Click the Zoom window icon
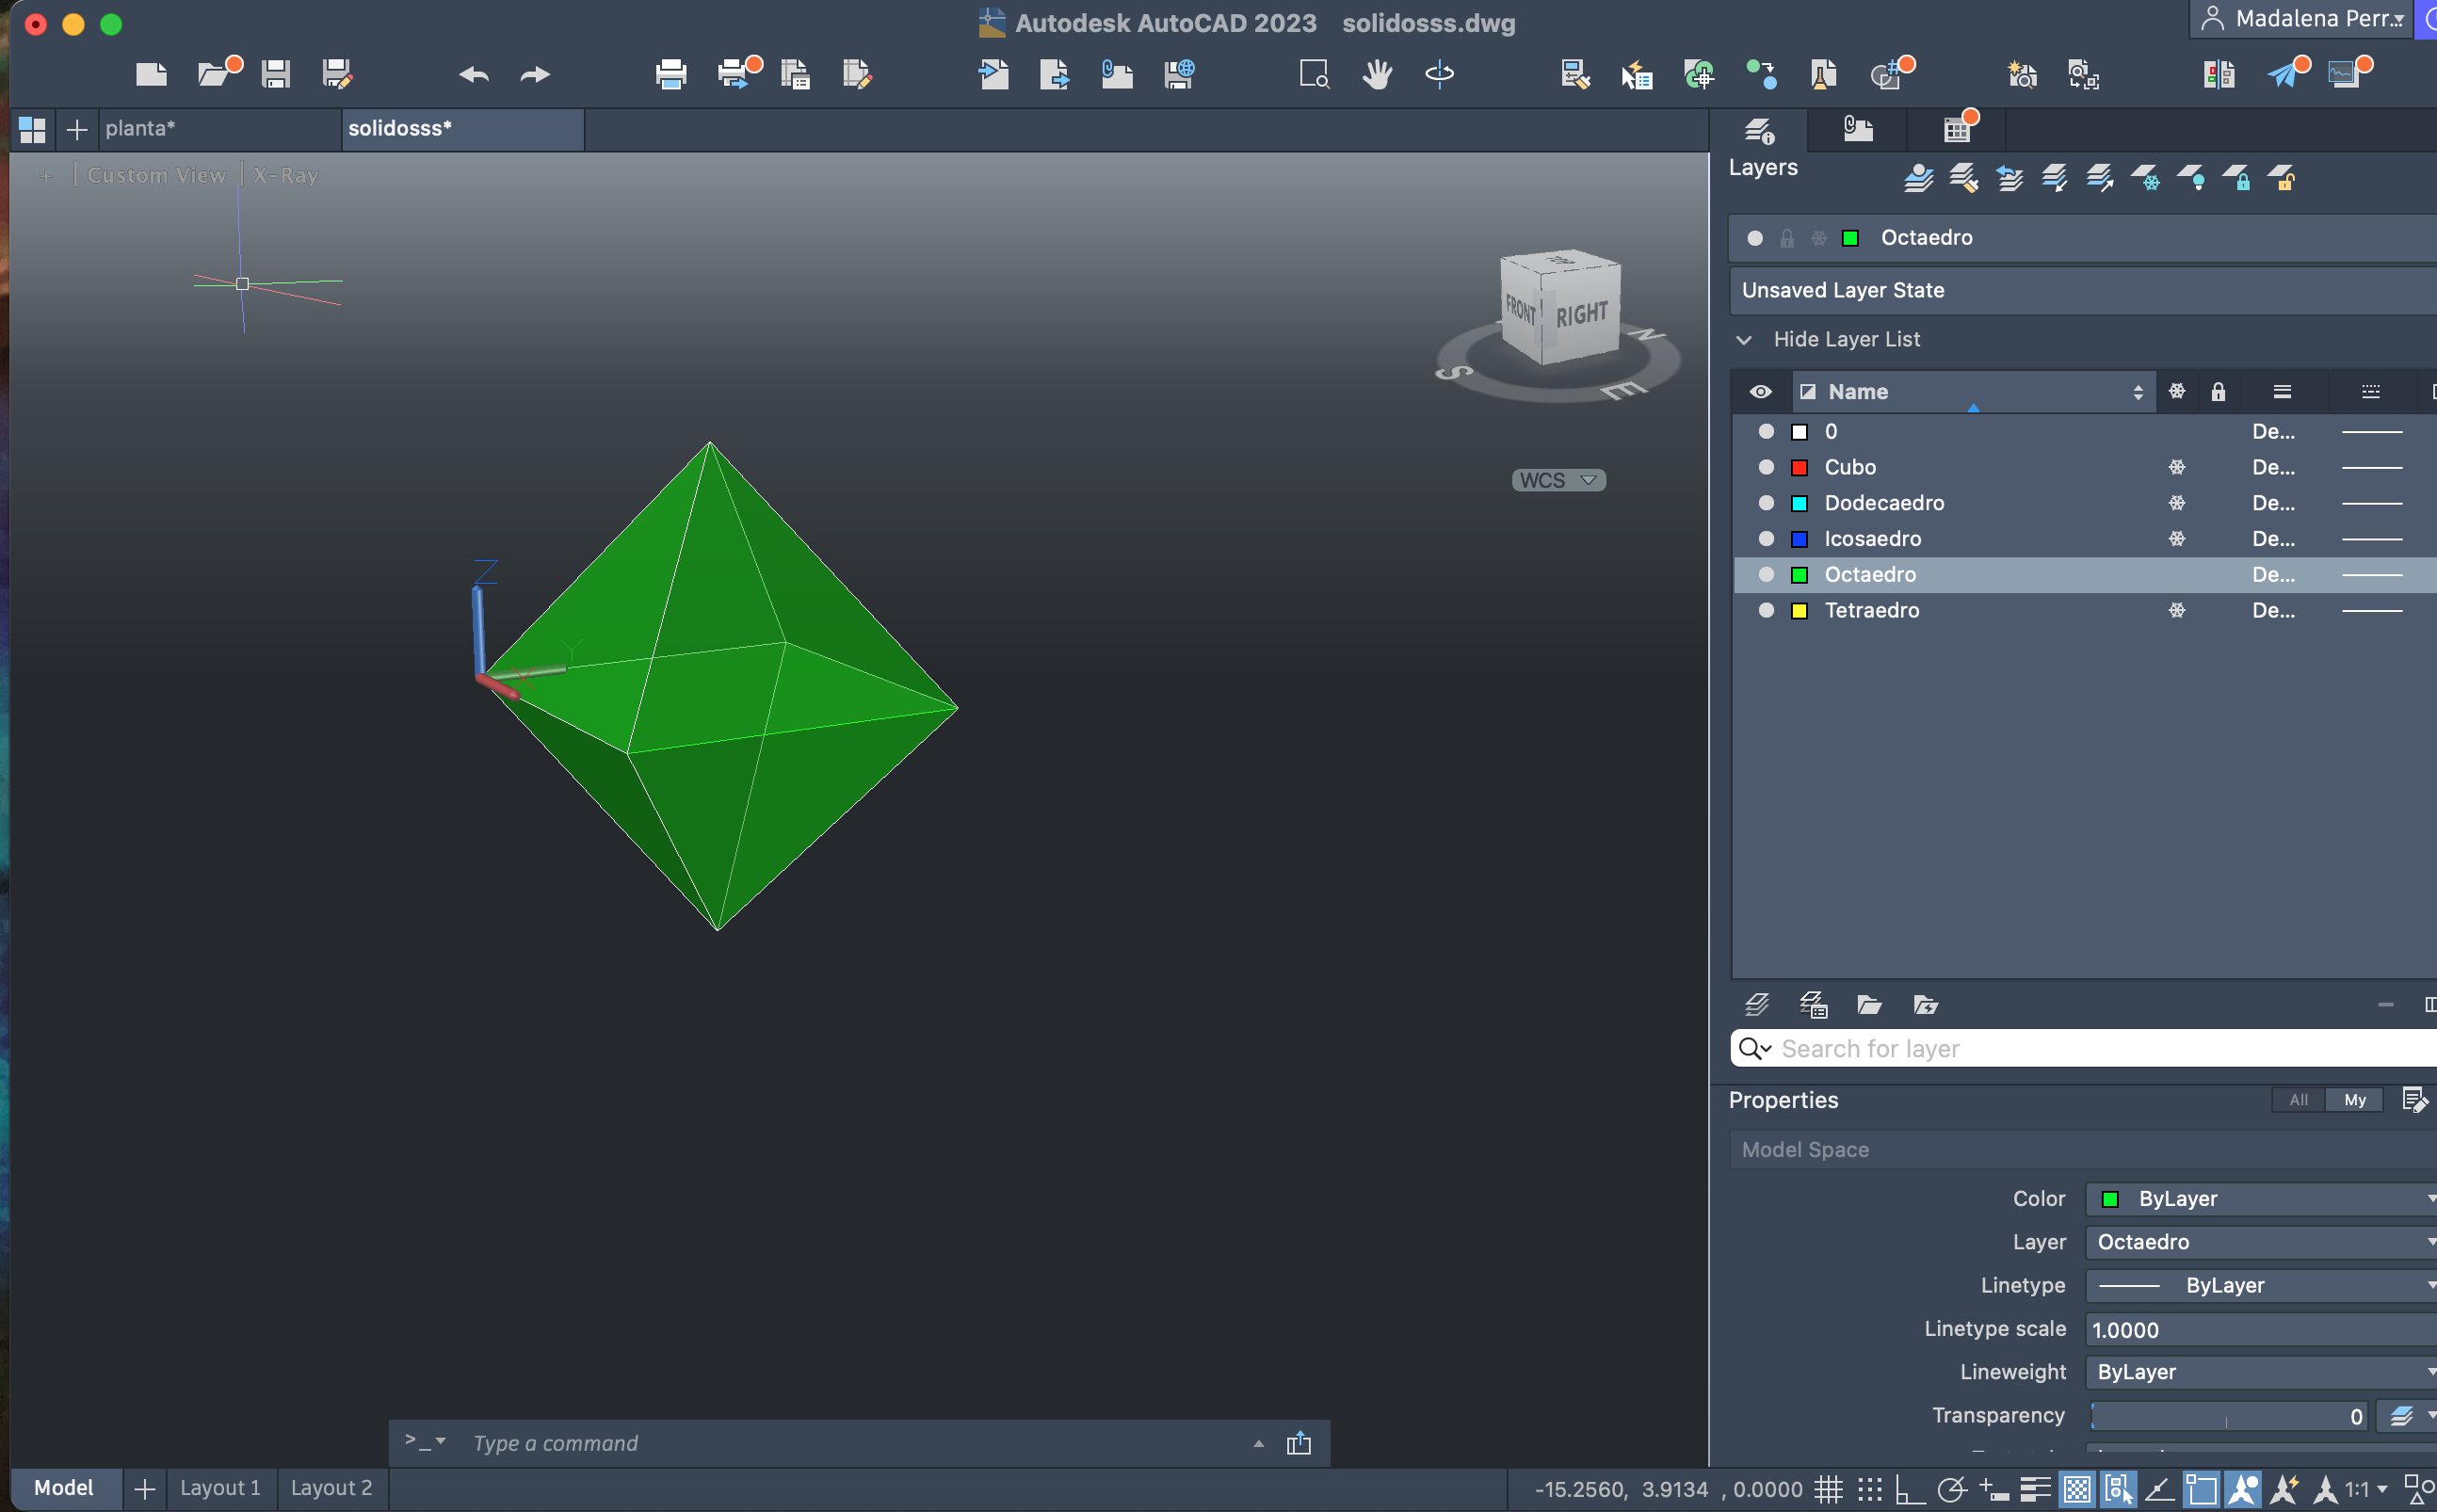2437x1512 pixels. click(1314, 74)
